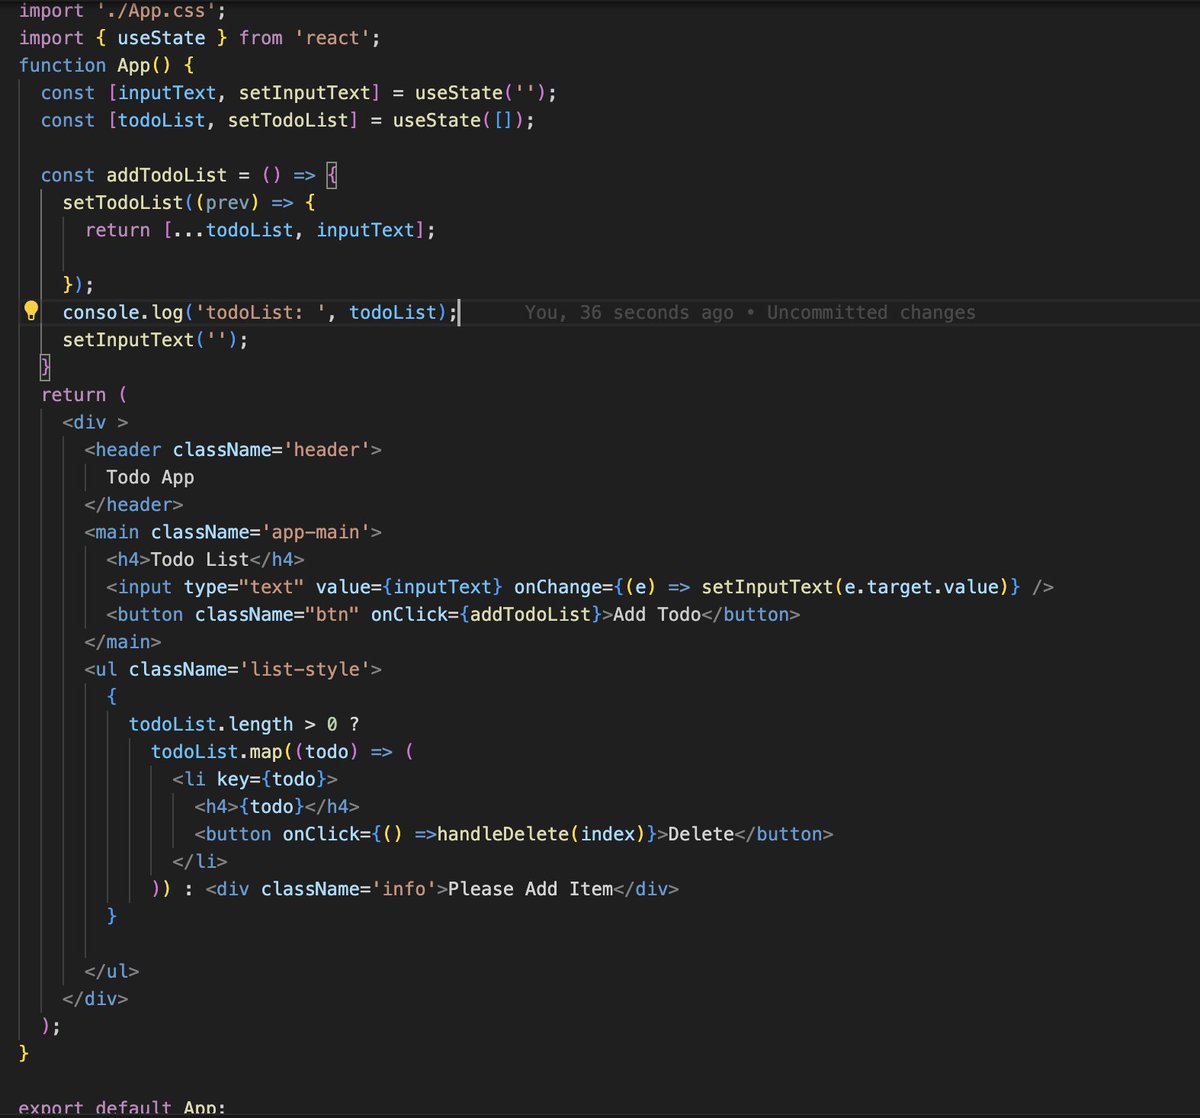This screenshot has height=1118, width=1200.
Task: Click 'console' in the console.log line
Action: 101,312
